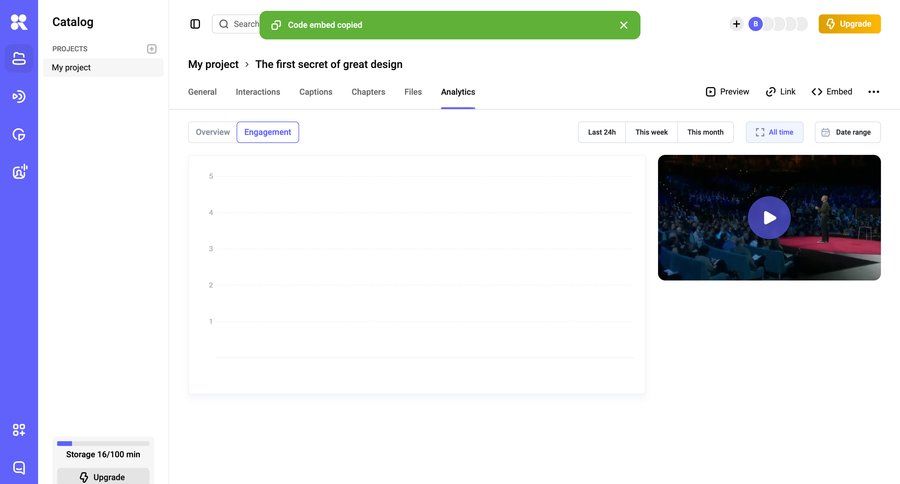Click the yellow Upgrade button in header
The height and width of the screenshot is (484, 900).
(849, 24)
